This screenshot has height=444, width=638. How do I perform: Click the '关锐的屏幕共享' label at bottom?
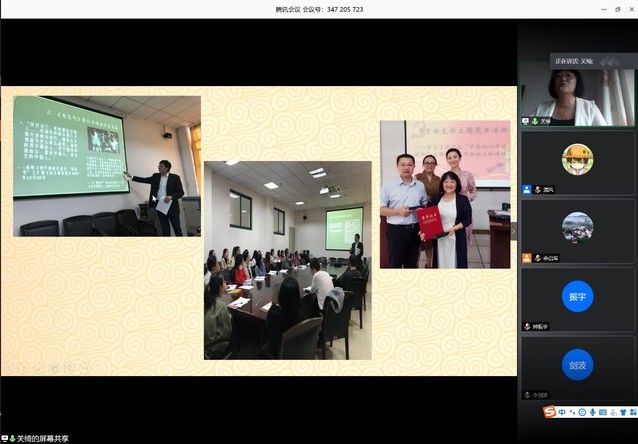[x=43, y=438]
